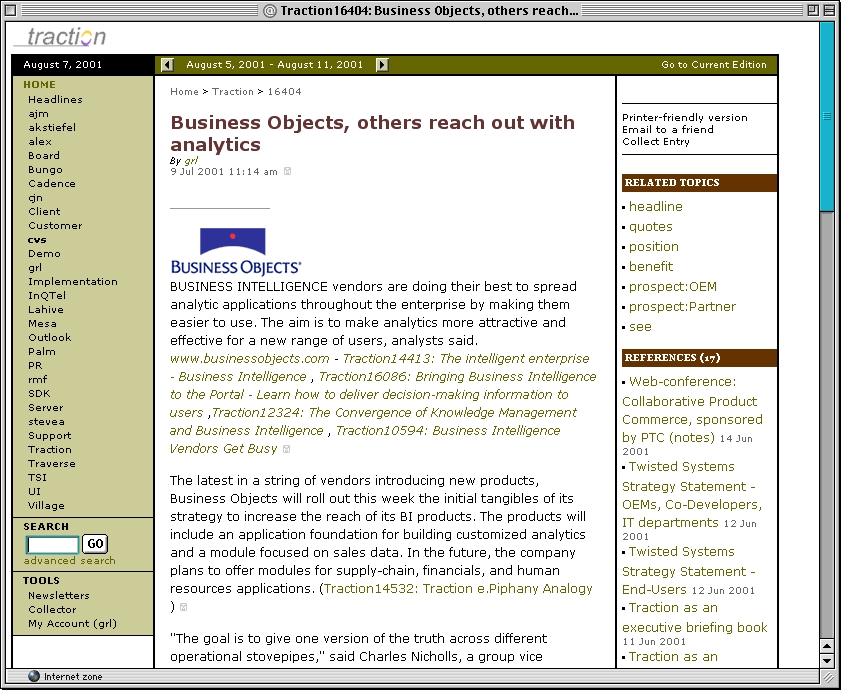This screenshot has width=841, height=690.
Task: Select the prospect:OEM related topic
Action: [672, 287]
